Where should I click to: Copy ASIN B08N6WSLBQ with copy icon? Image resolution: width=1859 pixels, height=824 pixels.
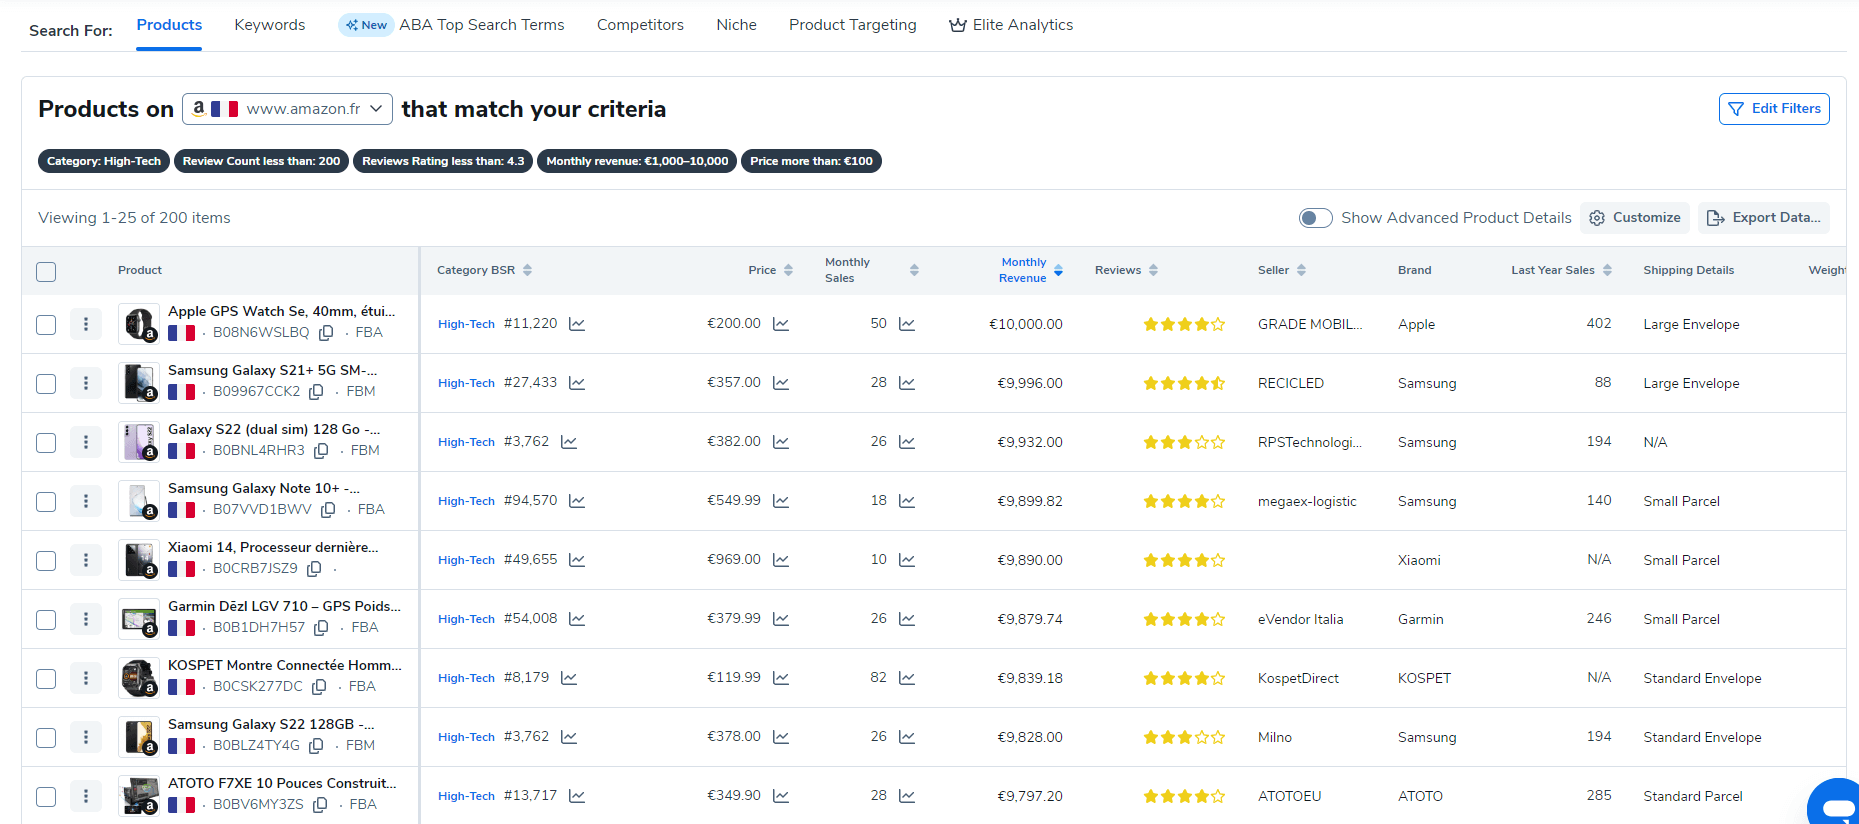click(x=326, y=333)
